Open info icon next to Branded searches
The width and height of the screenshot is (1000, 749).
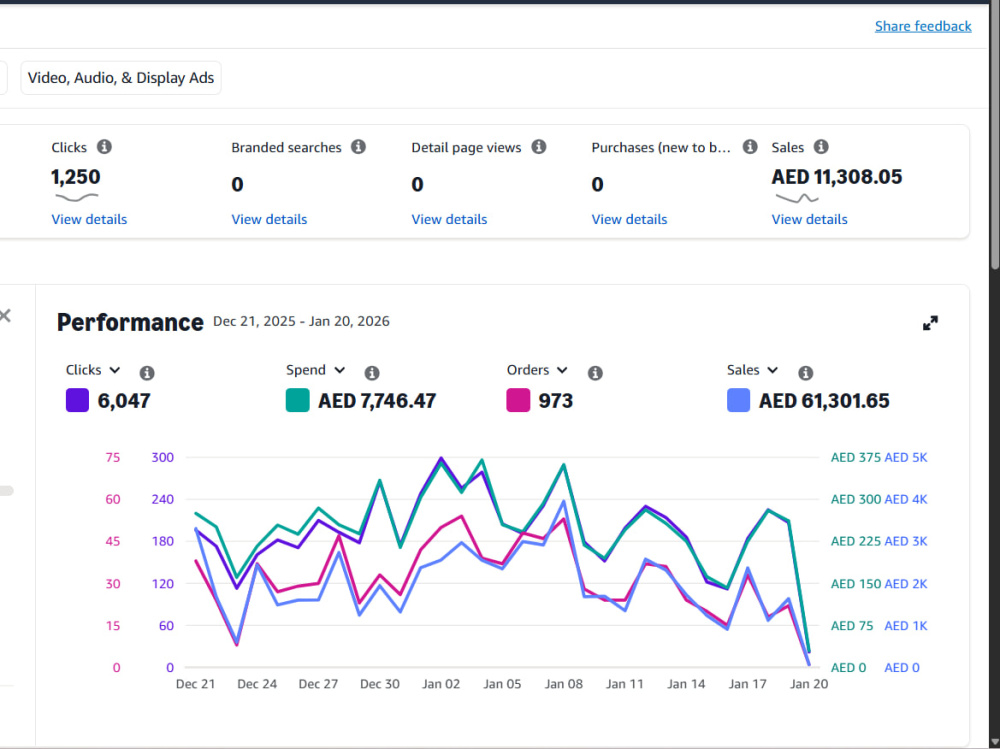coord(358,147)
